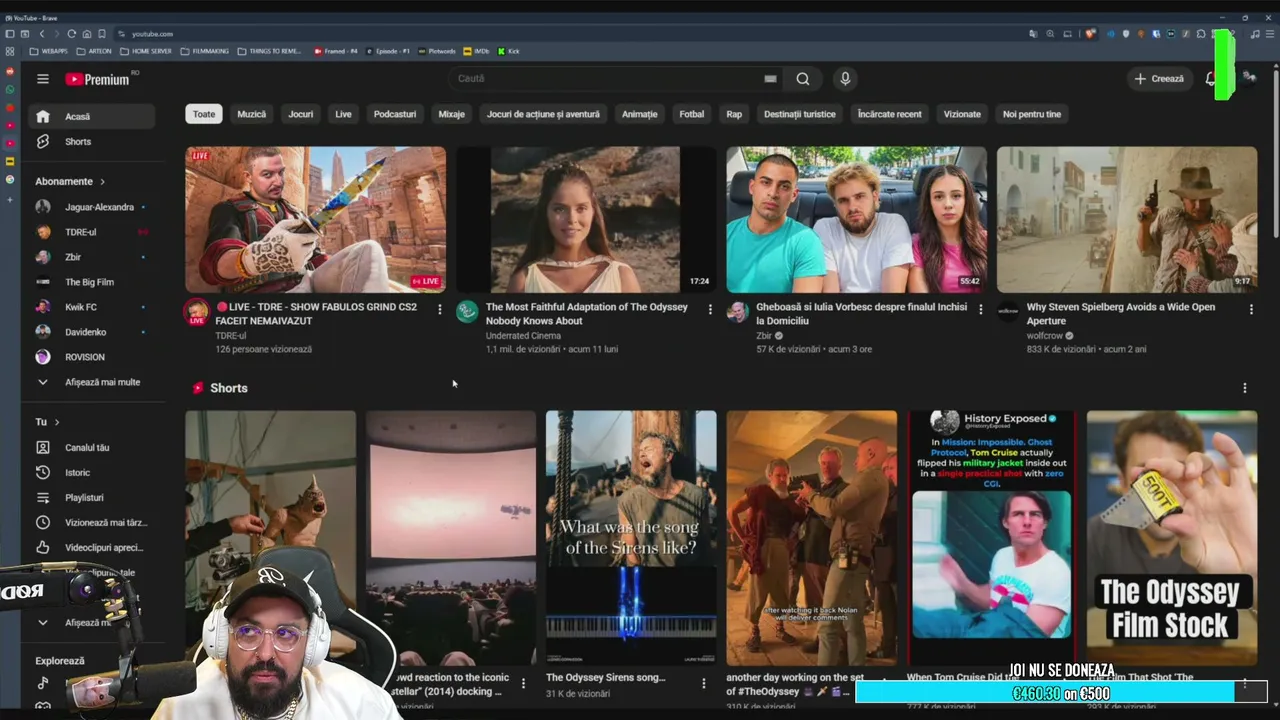Open the Kick bookmark
1280x720 pixels.
(x=508, y=51)
